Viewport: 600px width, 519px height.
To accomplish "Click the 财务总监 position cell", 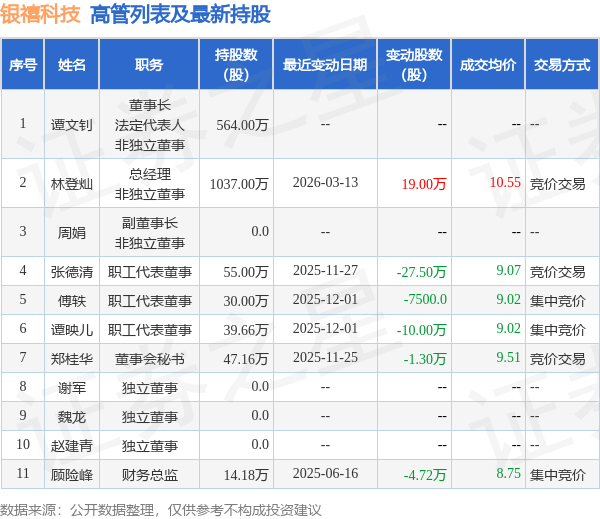I will click(150, 475).
